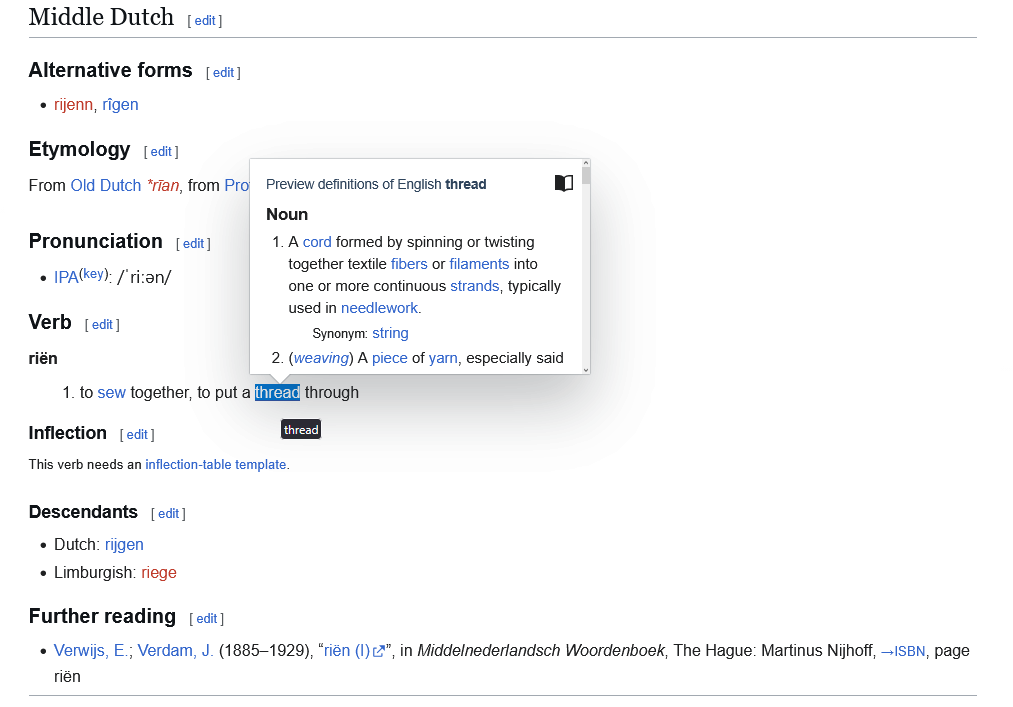Open author link Verwijs, E.
The height and width of the screenshot is (707, 1013).
91,651
